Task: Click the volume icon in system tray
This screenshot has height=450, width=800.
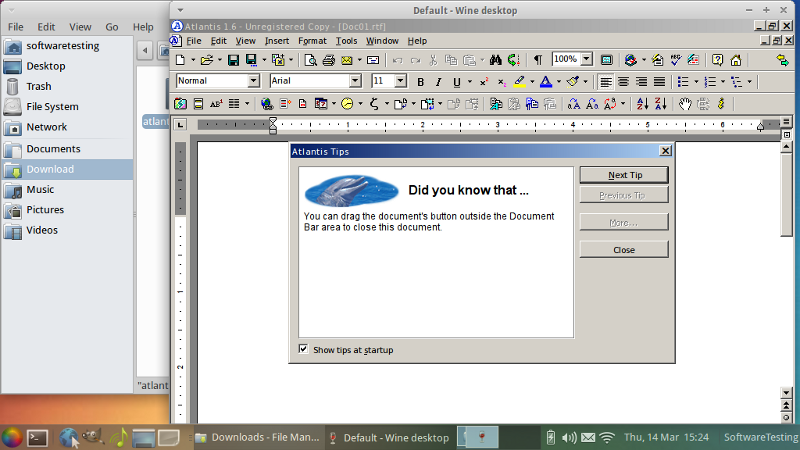Action: click(569, 437)
